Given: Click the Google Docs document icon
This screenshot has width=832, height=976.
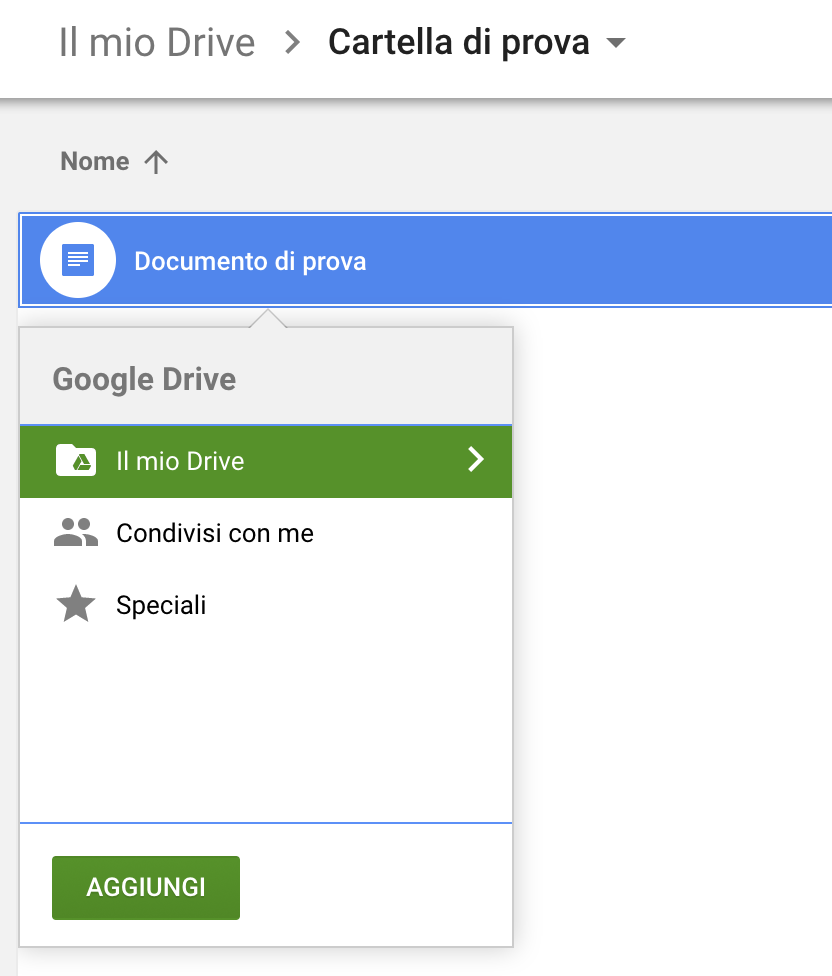Looking at the screenshot, I should pyautogui.click(x=78, y=260).
